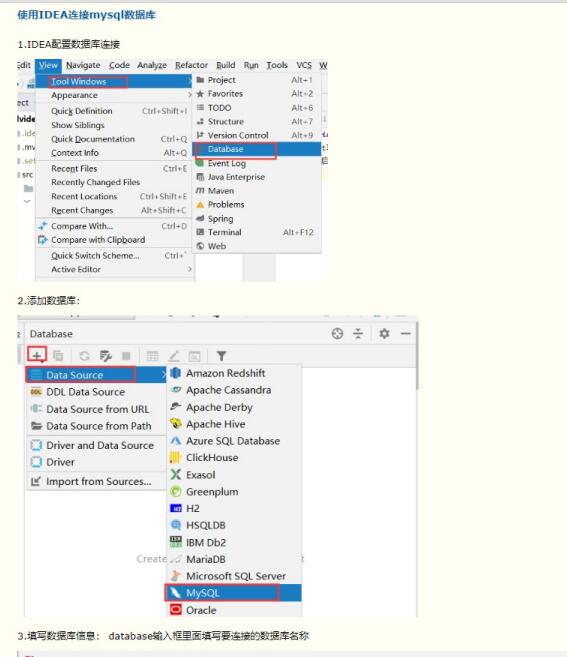Open Recent Files entry

click(114, 168)
